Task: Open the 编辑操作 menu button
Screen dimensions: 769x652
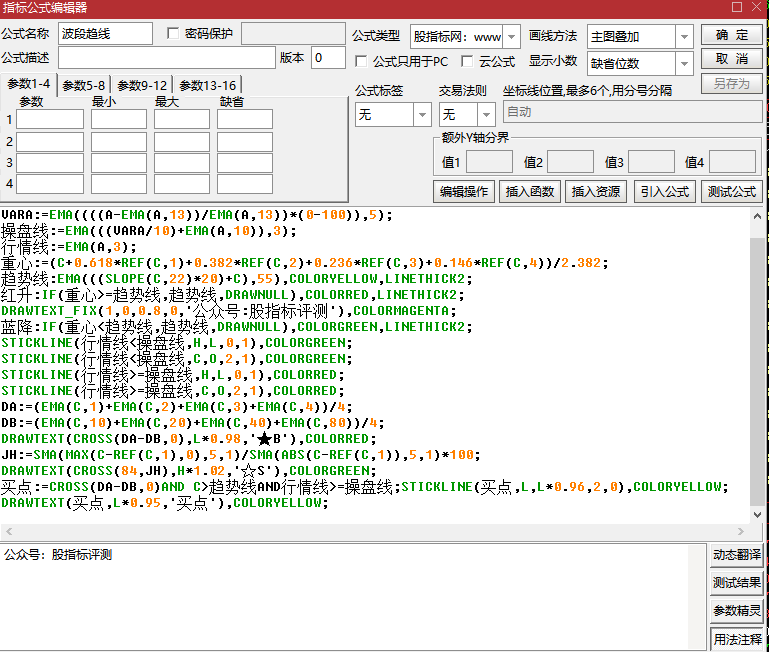Action: pos(464,191)
